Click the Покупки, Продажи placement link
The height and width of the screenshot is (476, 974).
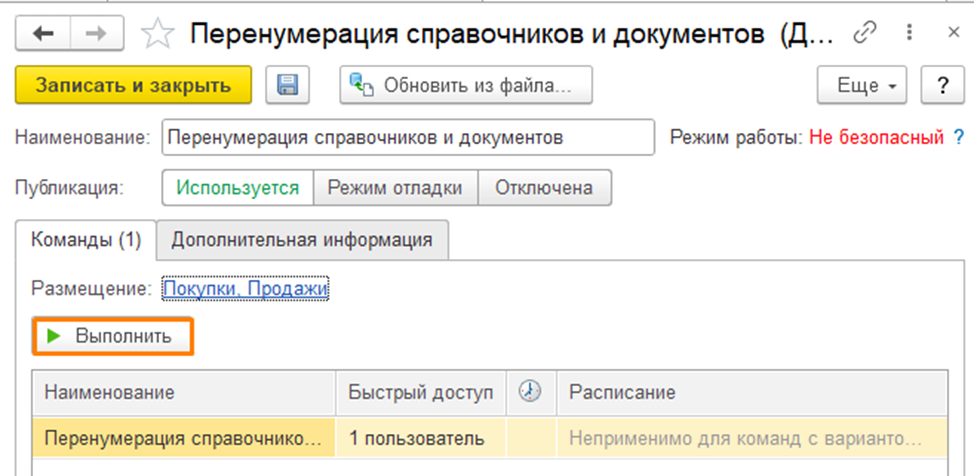coord(245,289)
